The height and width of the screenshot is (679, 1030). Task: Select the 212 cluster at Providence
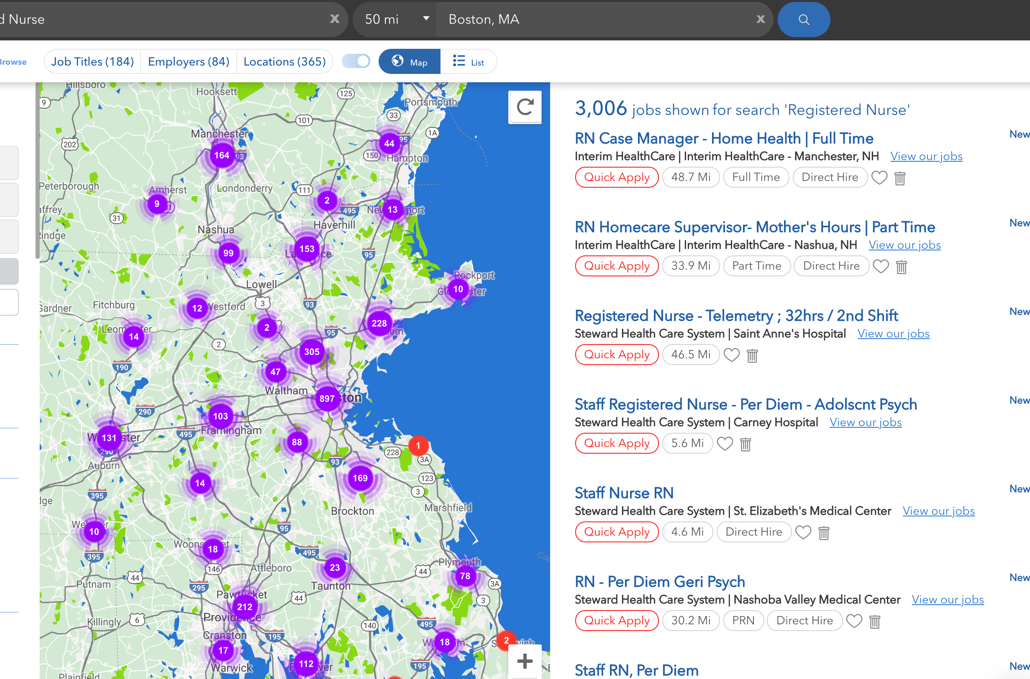pos(244,607)
